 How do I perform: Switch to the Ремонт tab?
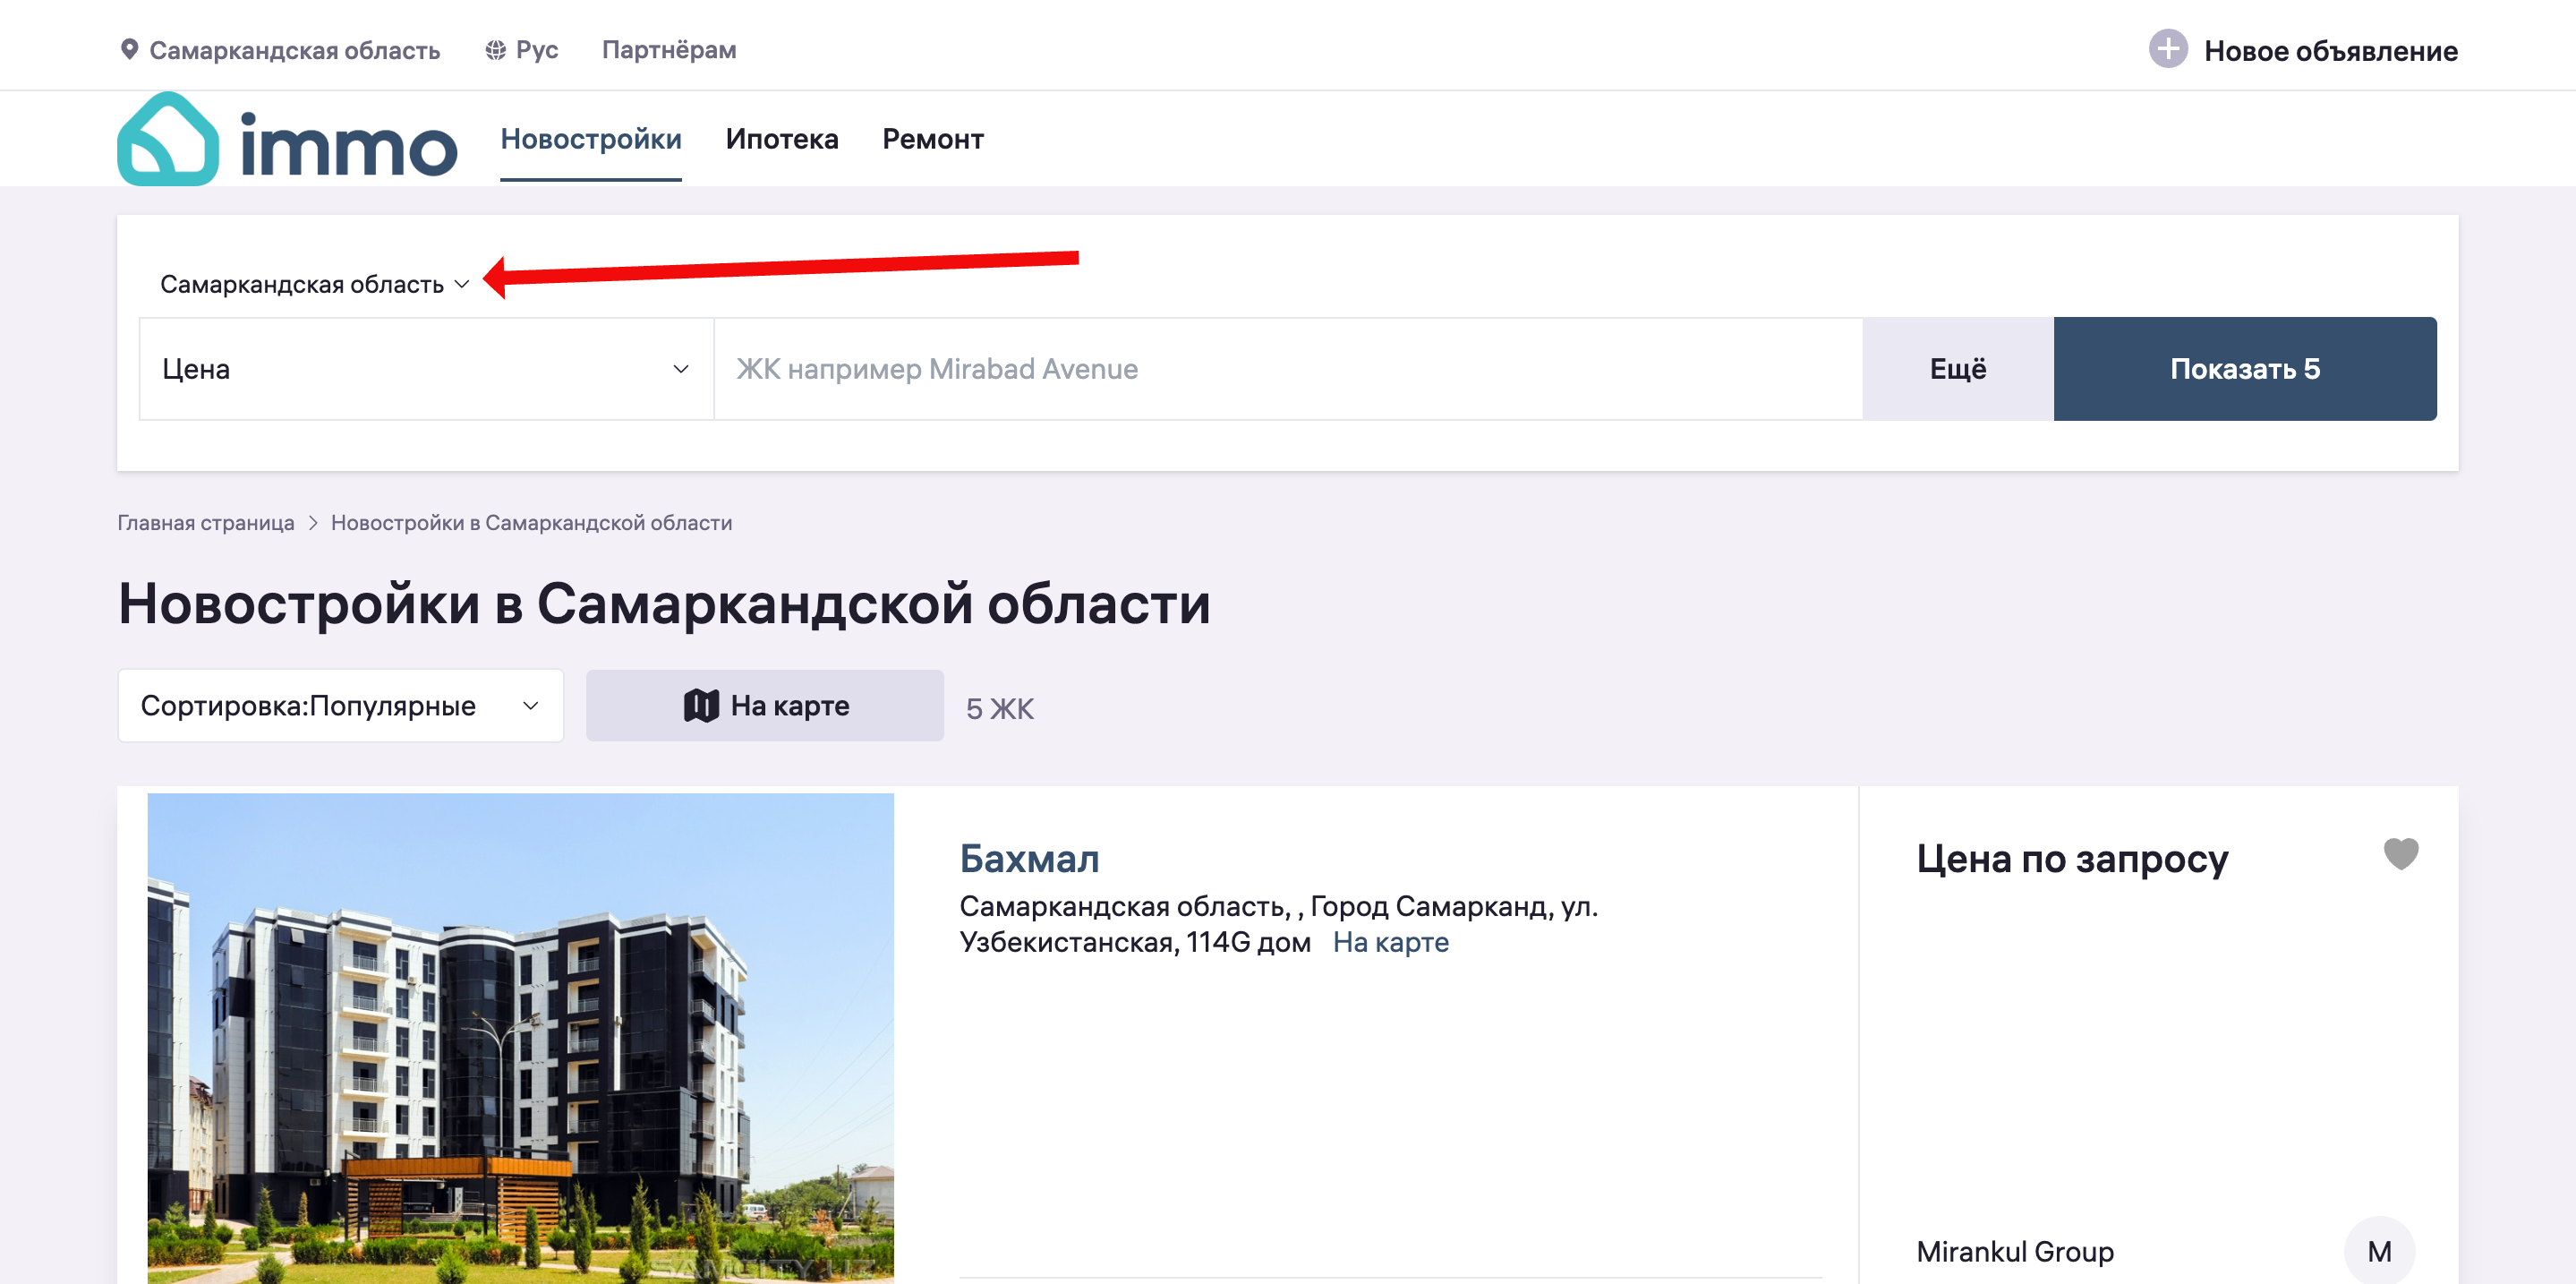932,139
